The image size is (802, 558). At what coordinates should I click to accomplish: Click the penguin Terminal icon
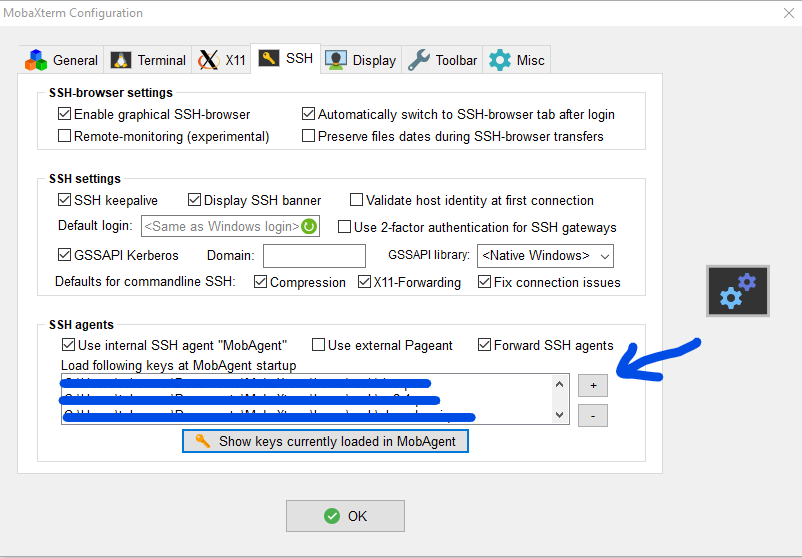point(121,60)
